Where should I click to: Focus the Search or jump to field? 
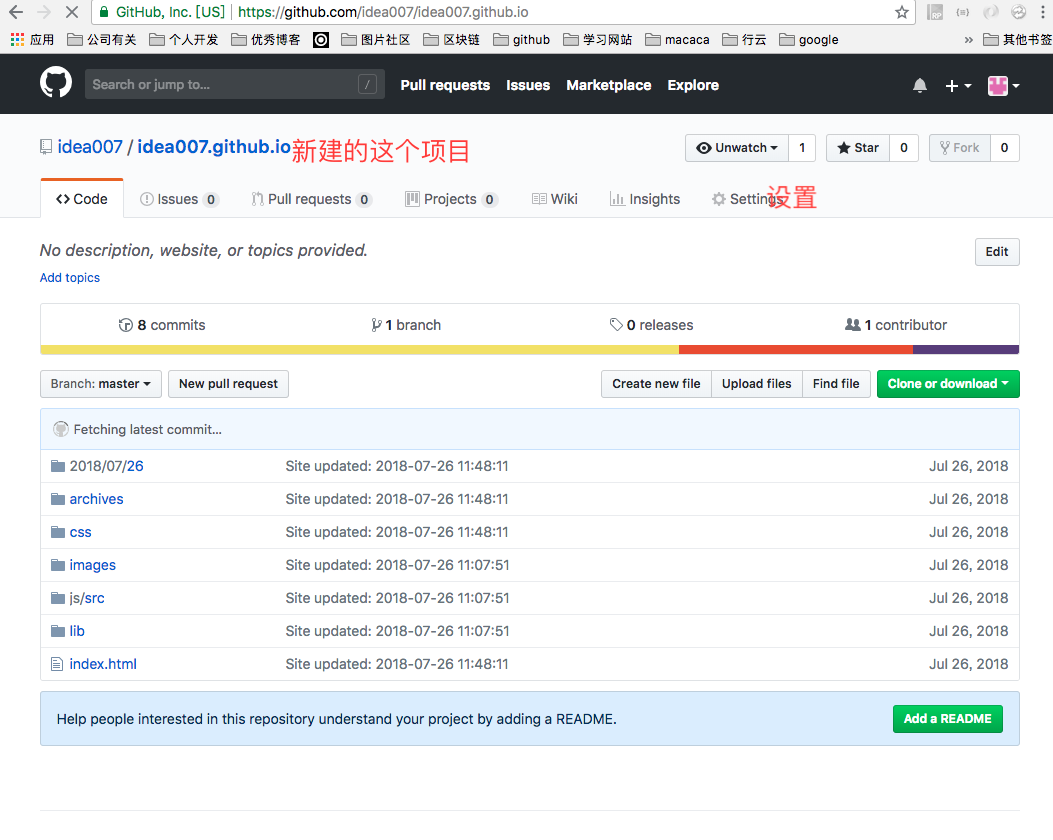[234, 84]
